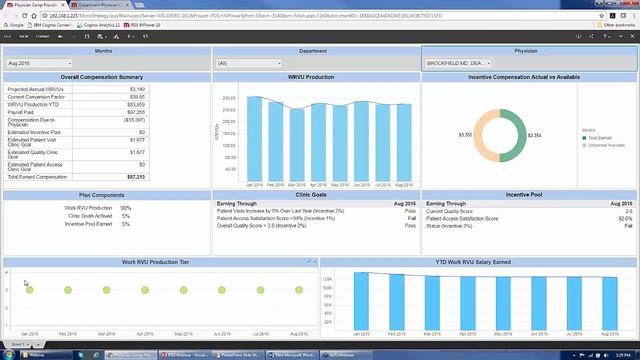Open the View menu
Viewport: 640px width, 360px height.
pyautogui.click(x=24, y=37)
